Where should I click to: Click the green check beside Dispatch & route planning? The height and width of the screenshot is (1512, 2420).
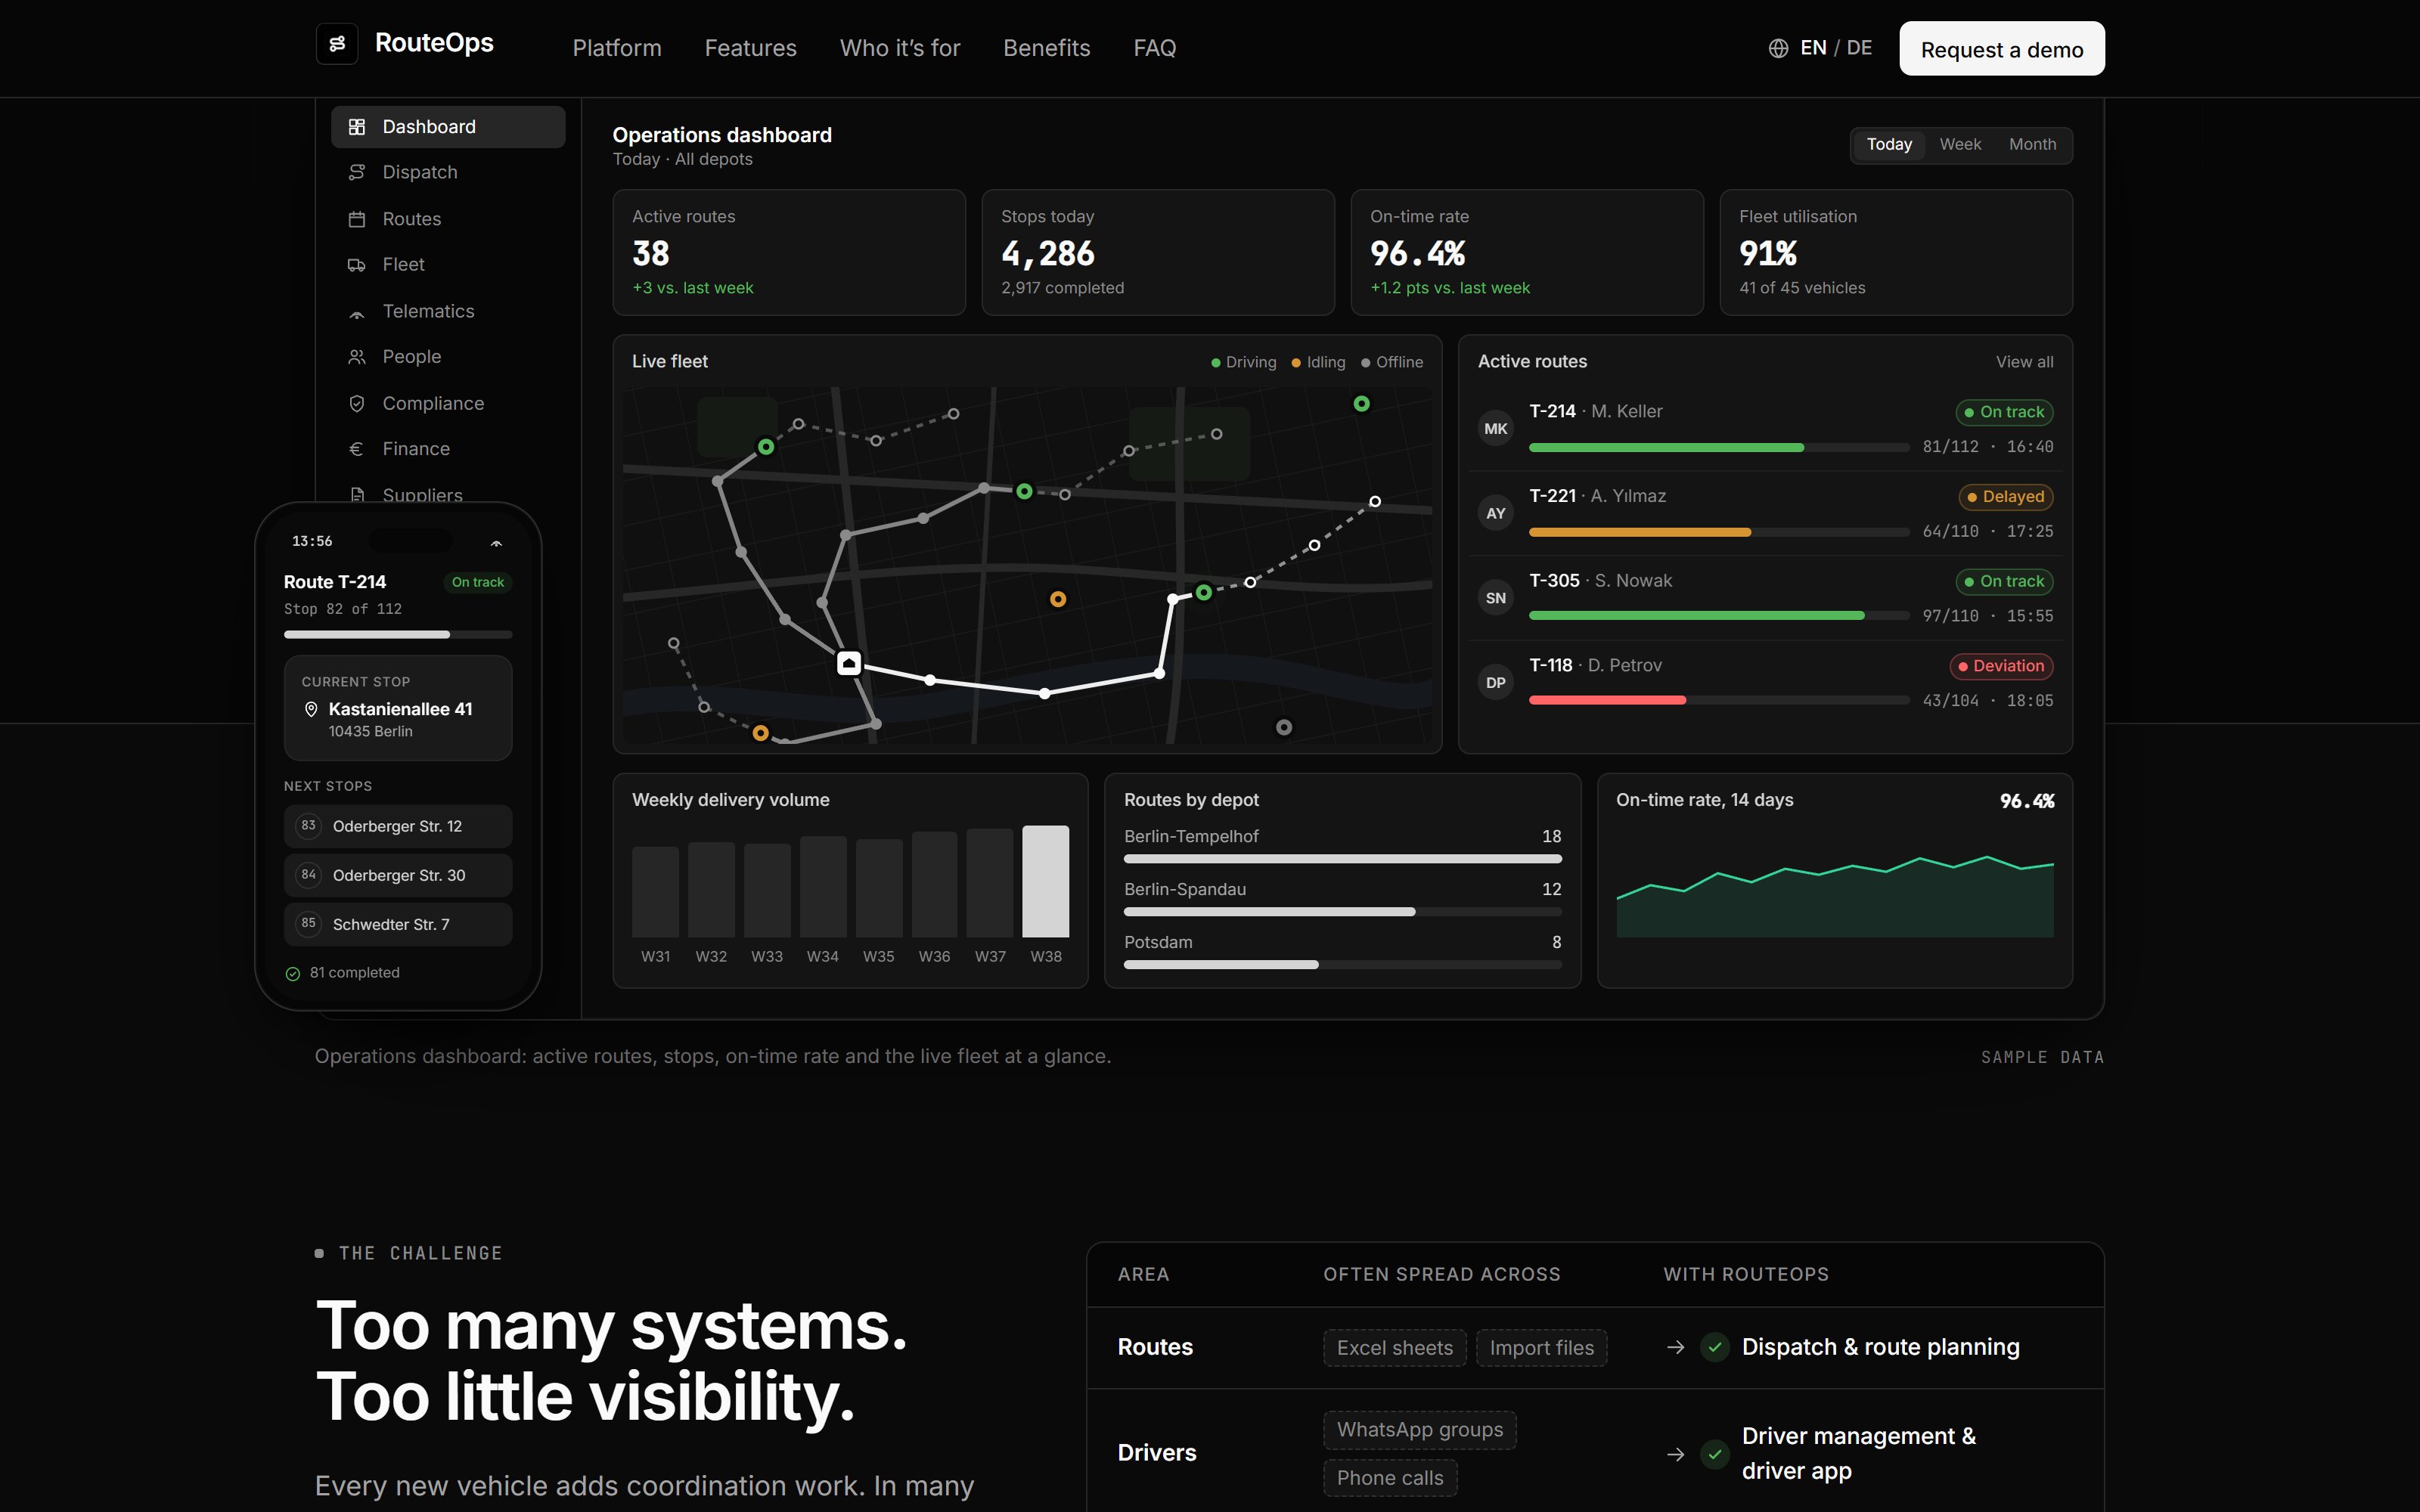[x=1715, y=1347]
